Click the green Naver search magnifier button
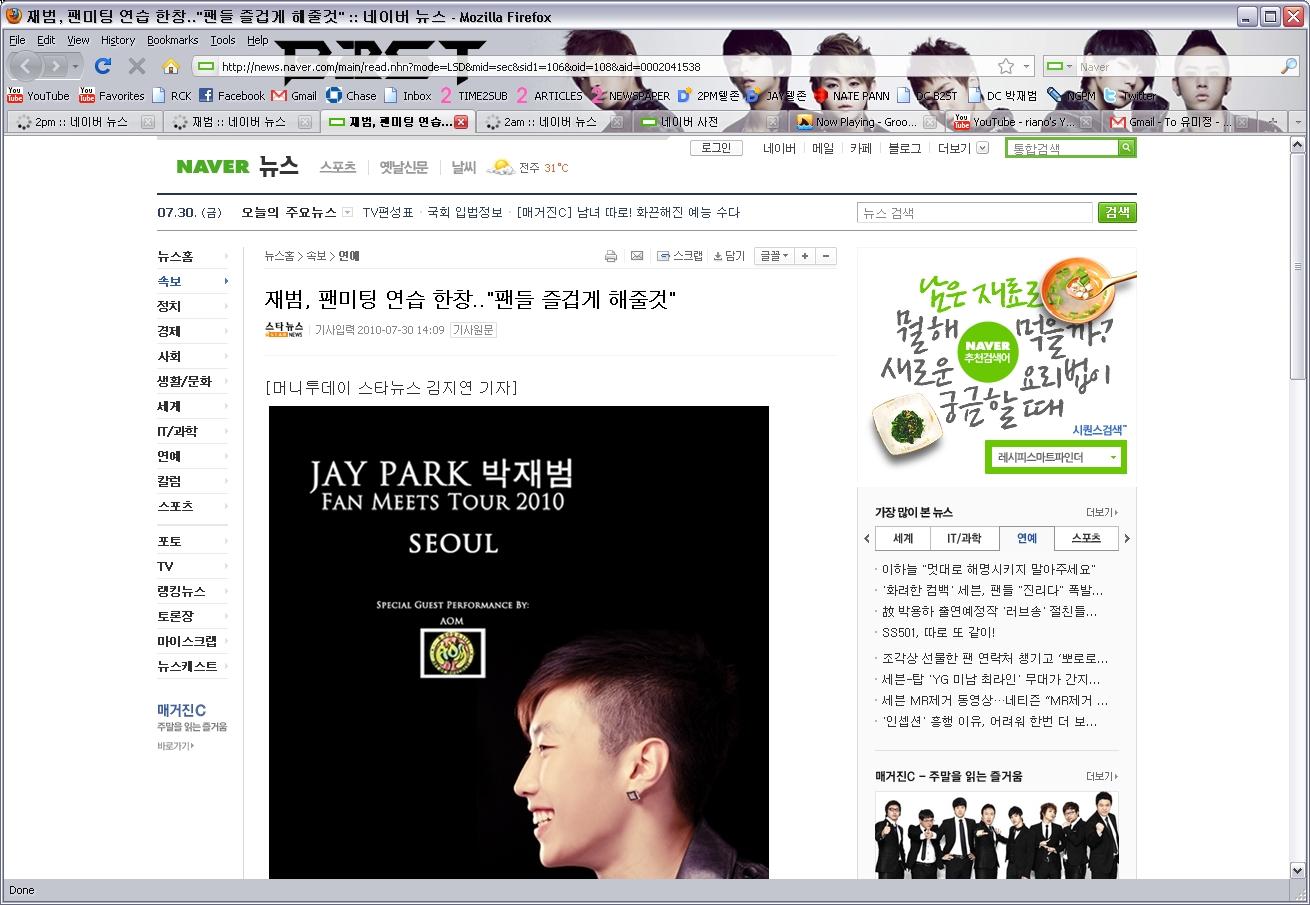1310x905 pixels. [x=1126, y=148]
